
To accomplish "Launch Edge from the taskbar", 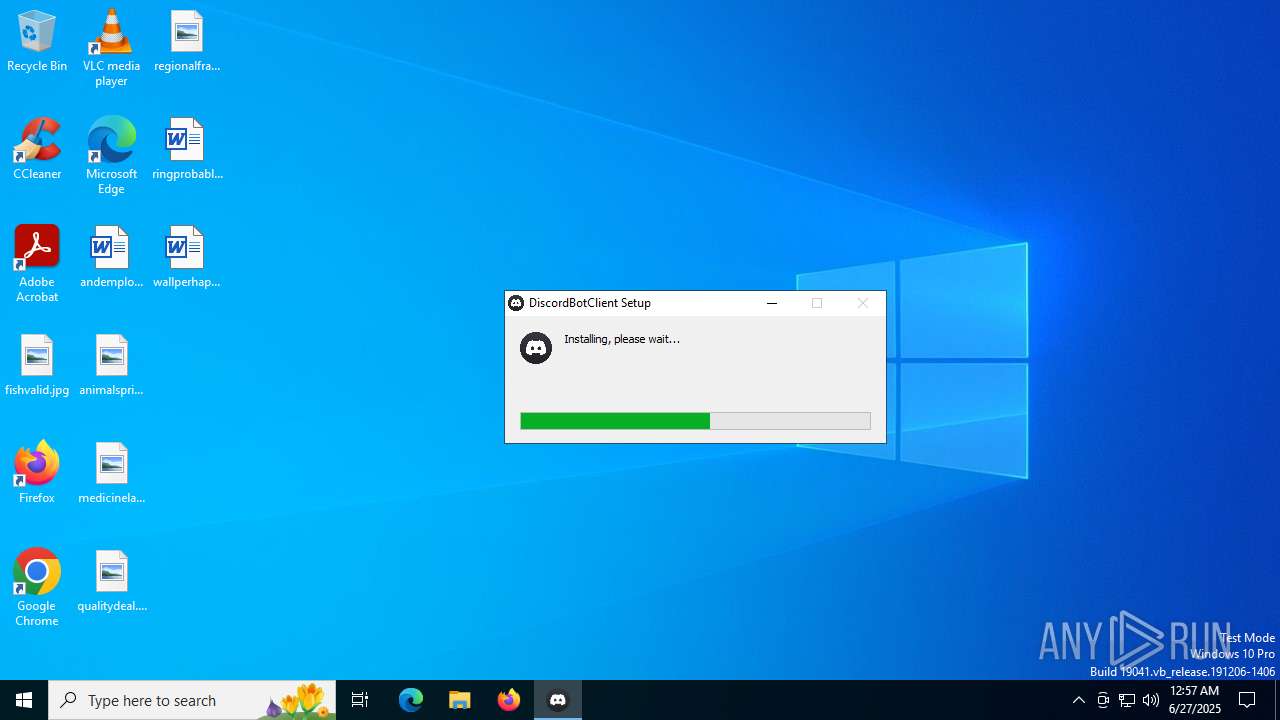I will [411, 700].
